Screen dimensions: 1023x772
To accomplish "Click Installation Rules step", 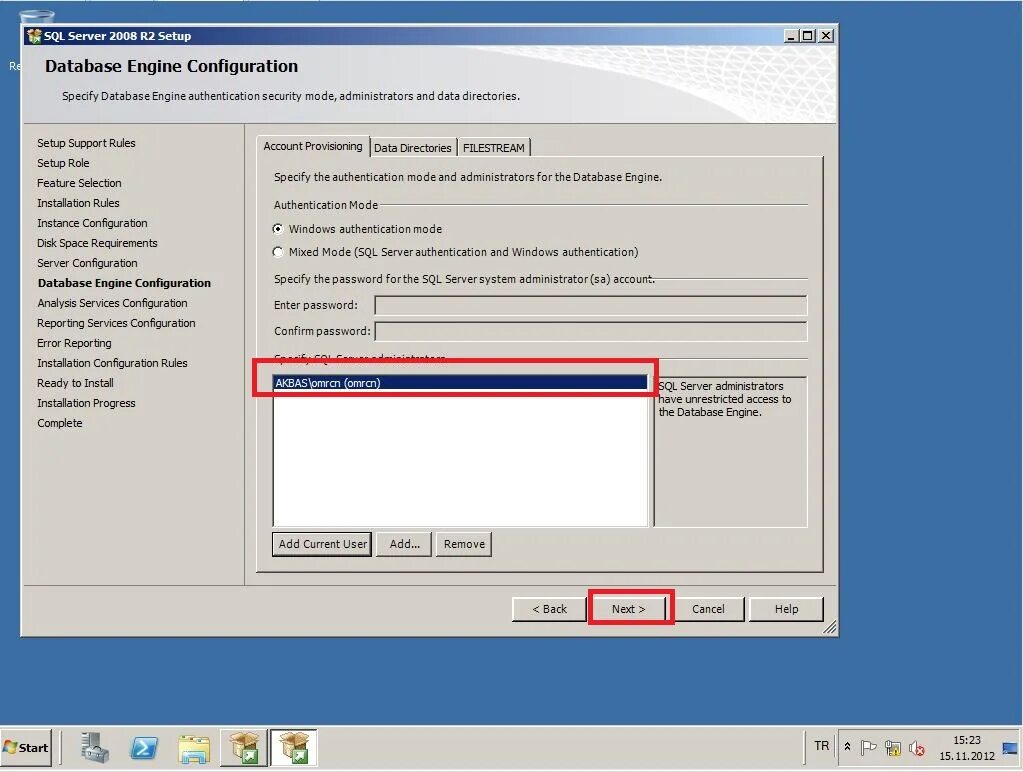I will tap(78, 203).
